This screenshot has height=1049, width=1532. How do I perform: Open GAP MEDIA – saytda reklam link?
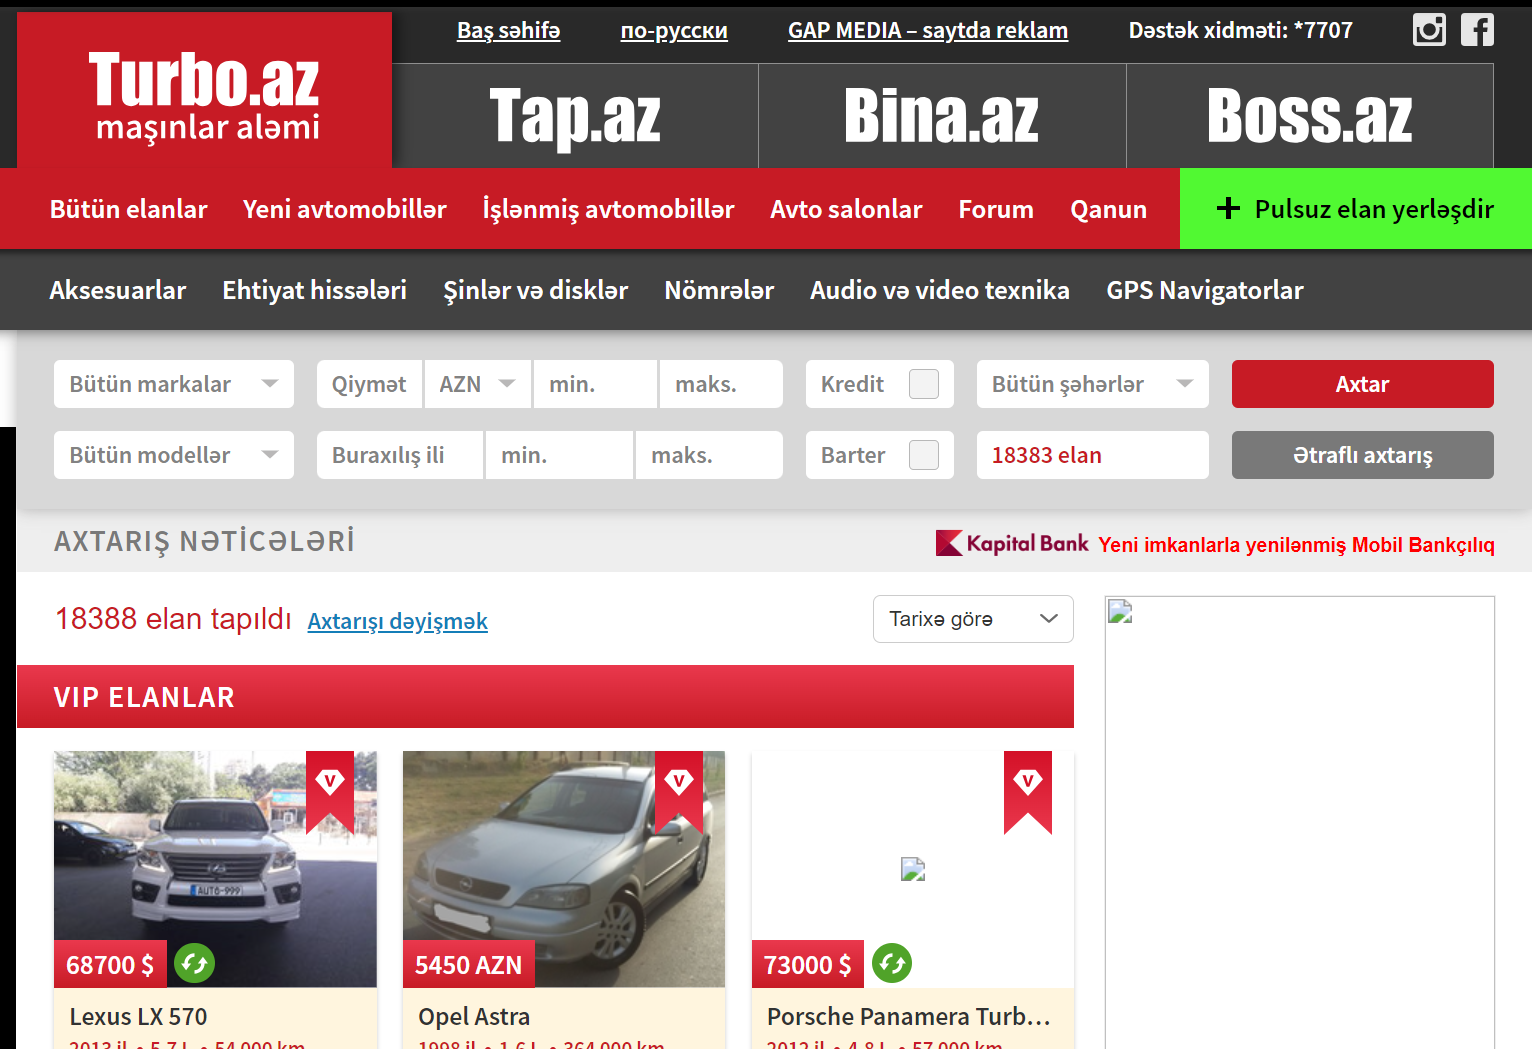coord(928,30)
